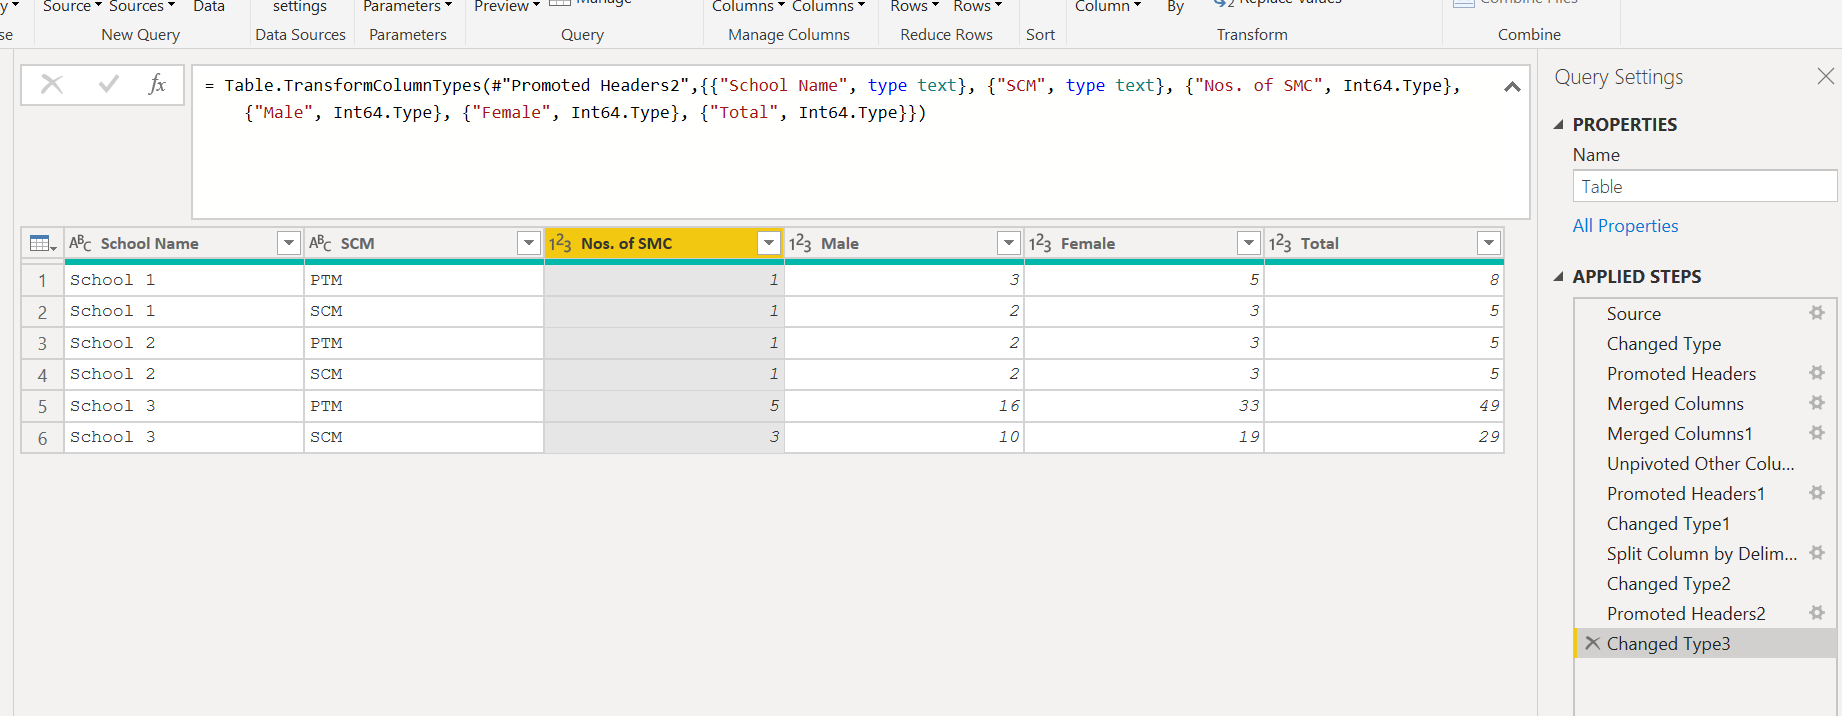Open the School Name column filter dropdown
Image resolution: width=1842 pixels, height=716 pixels.
(289, 243)
